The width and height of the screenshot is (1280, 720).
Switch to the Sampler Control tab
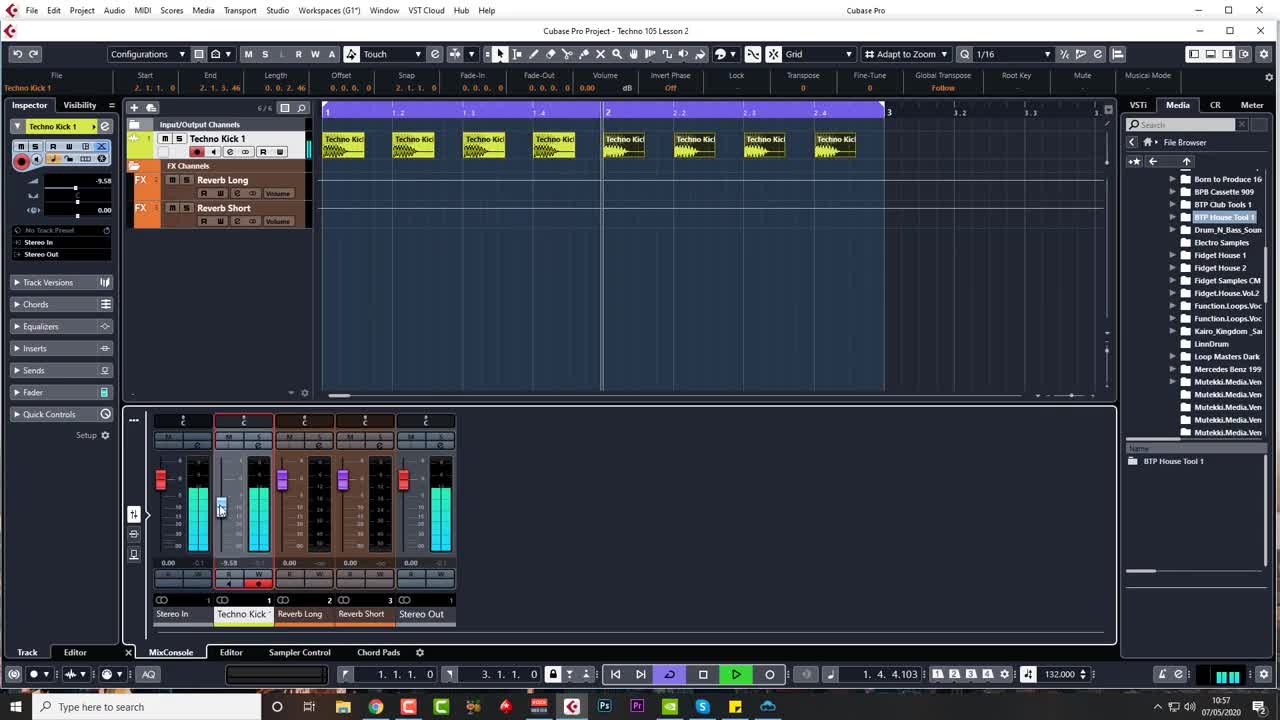(x=299, y=652)
